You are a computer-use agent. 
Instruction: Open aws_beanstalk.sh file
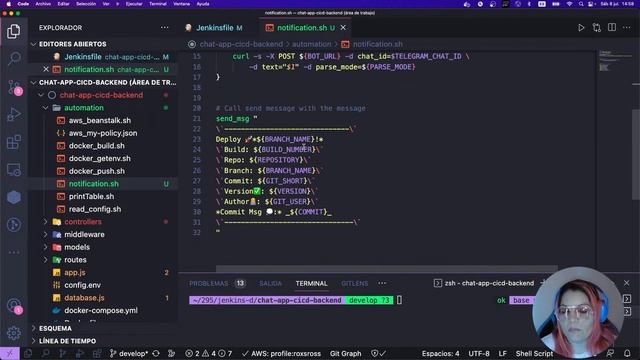(100, 120)
